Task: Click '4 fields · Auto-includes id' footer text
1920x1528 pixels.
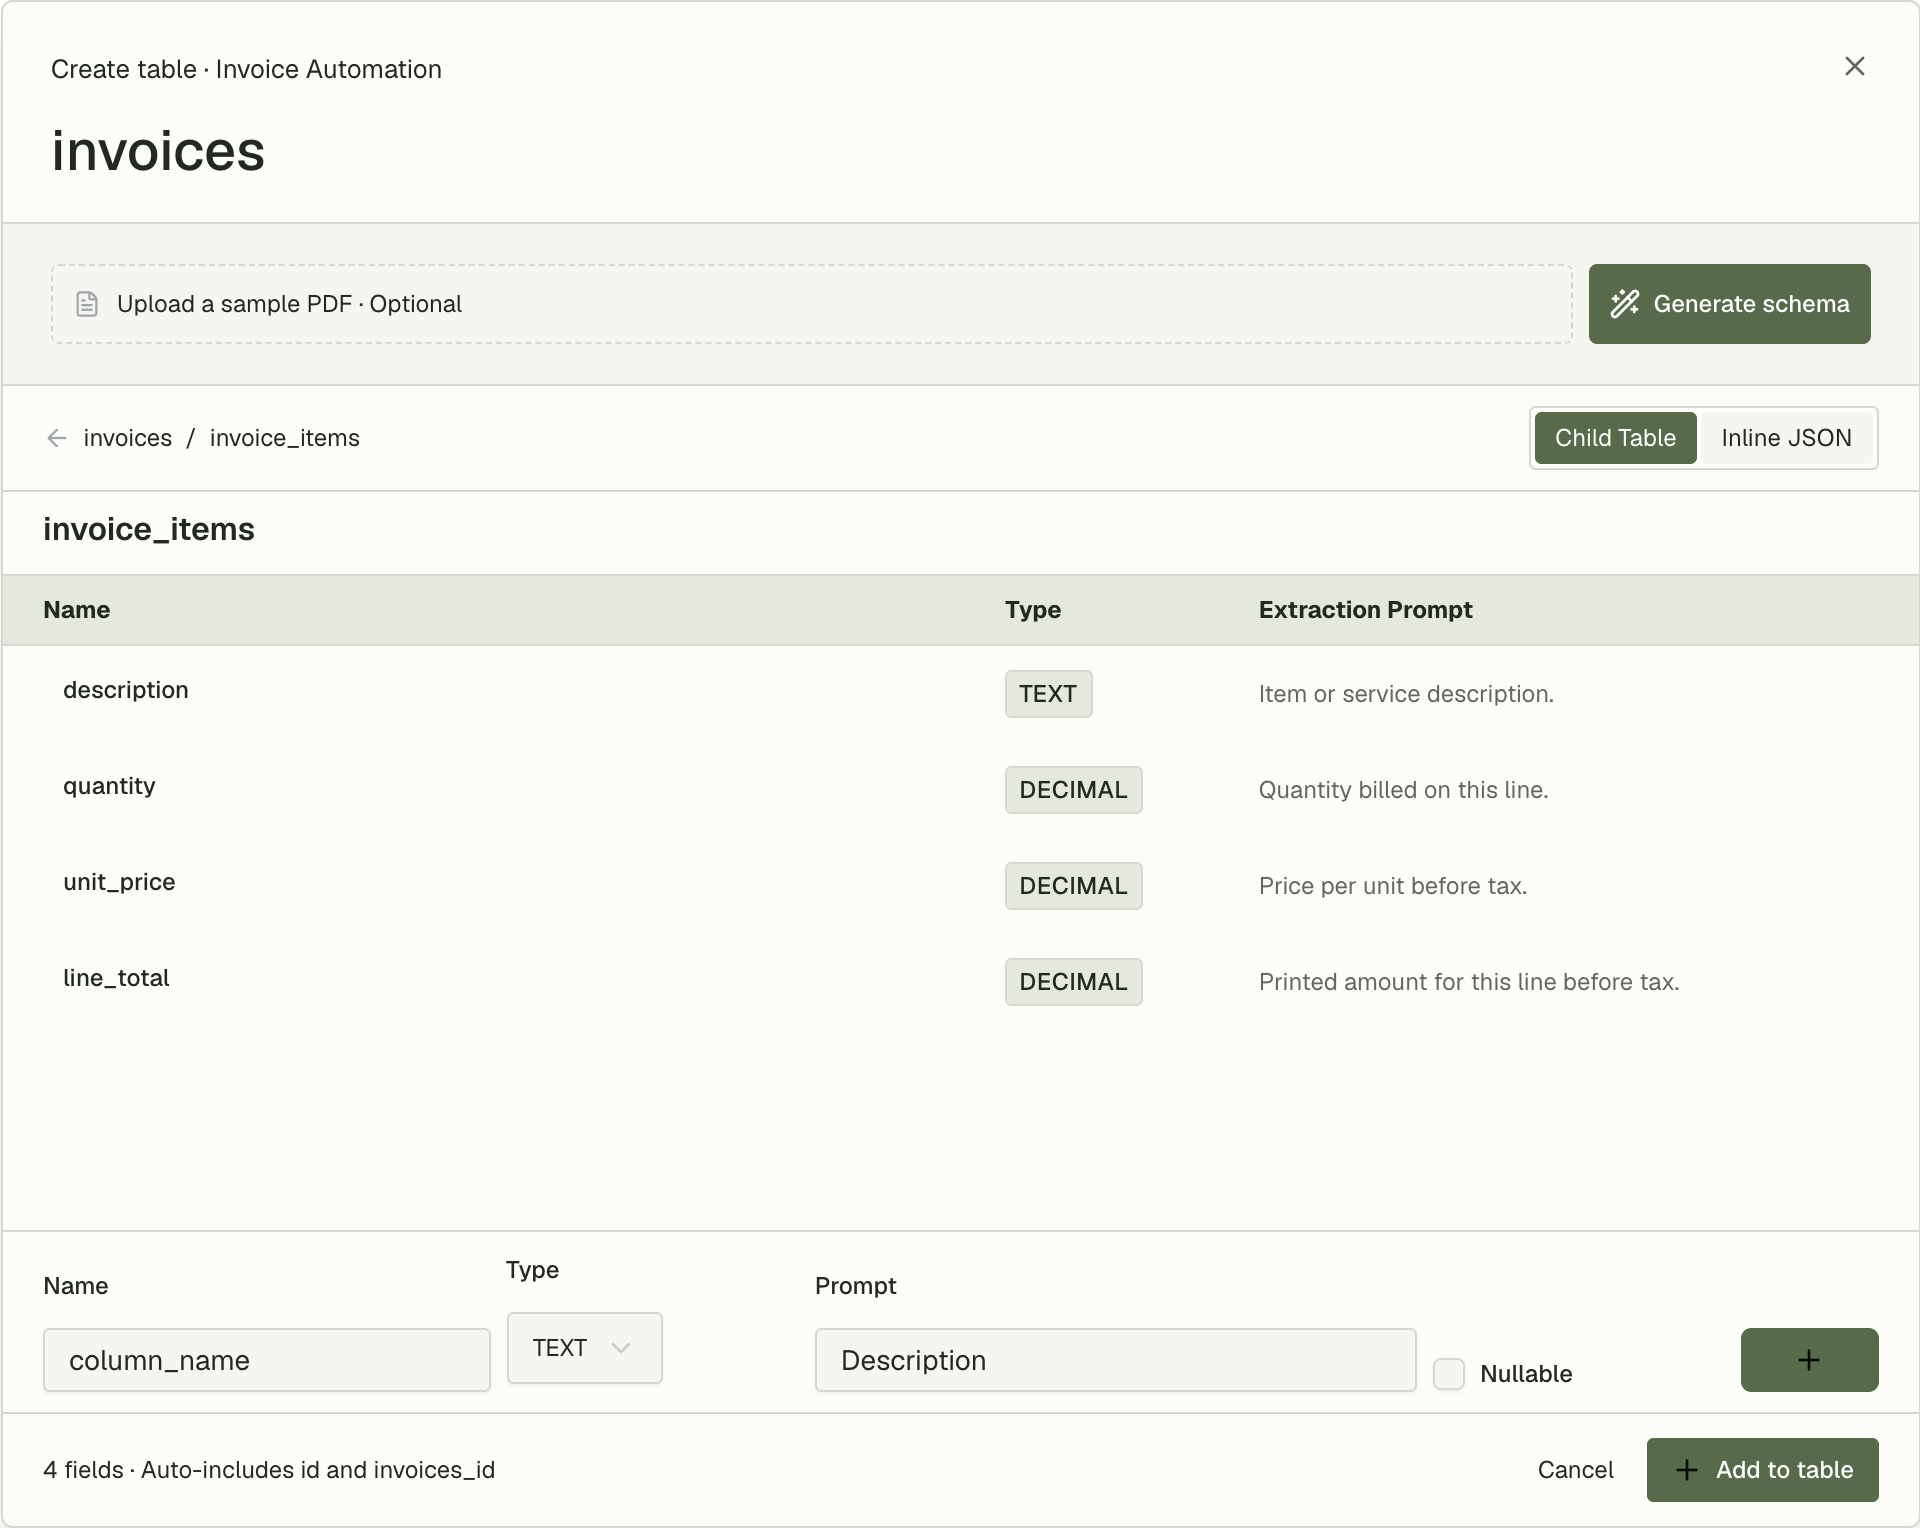Action: point(269,1470)
